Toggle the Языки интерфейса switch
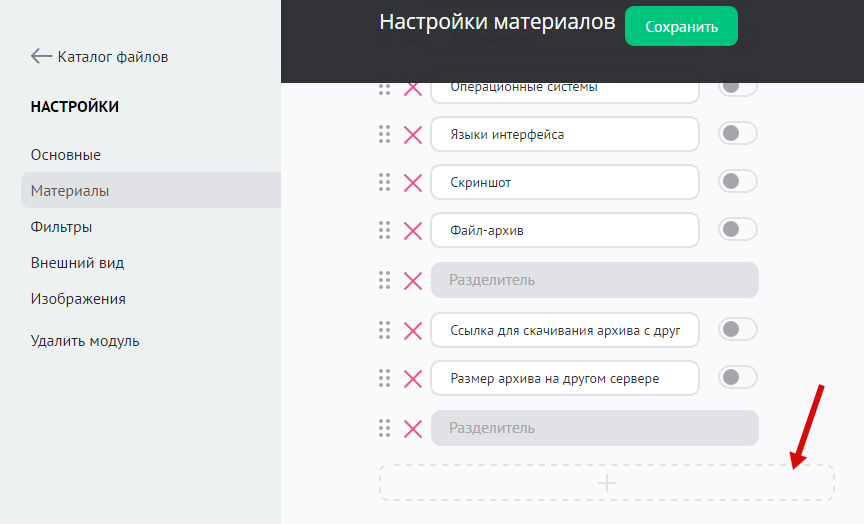The image size is (864, 524). tap(737, 133)
